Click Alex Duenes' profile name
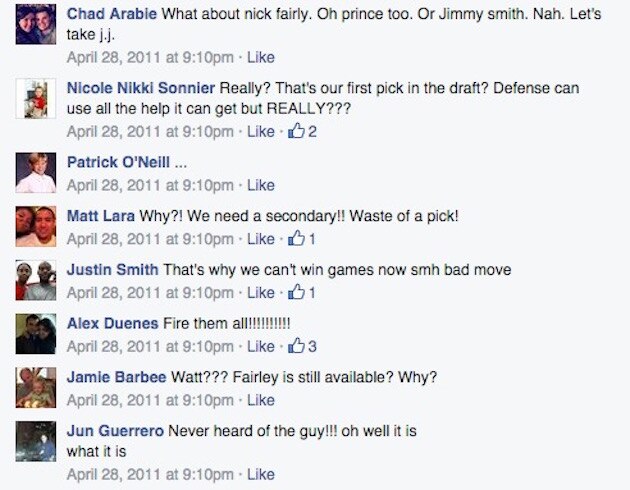 pos(113,324)
